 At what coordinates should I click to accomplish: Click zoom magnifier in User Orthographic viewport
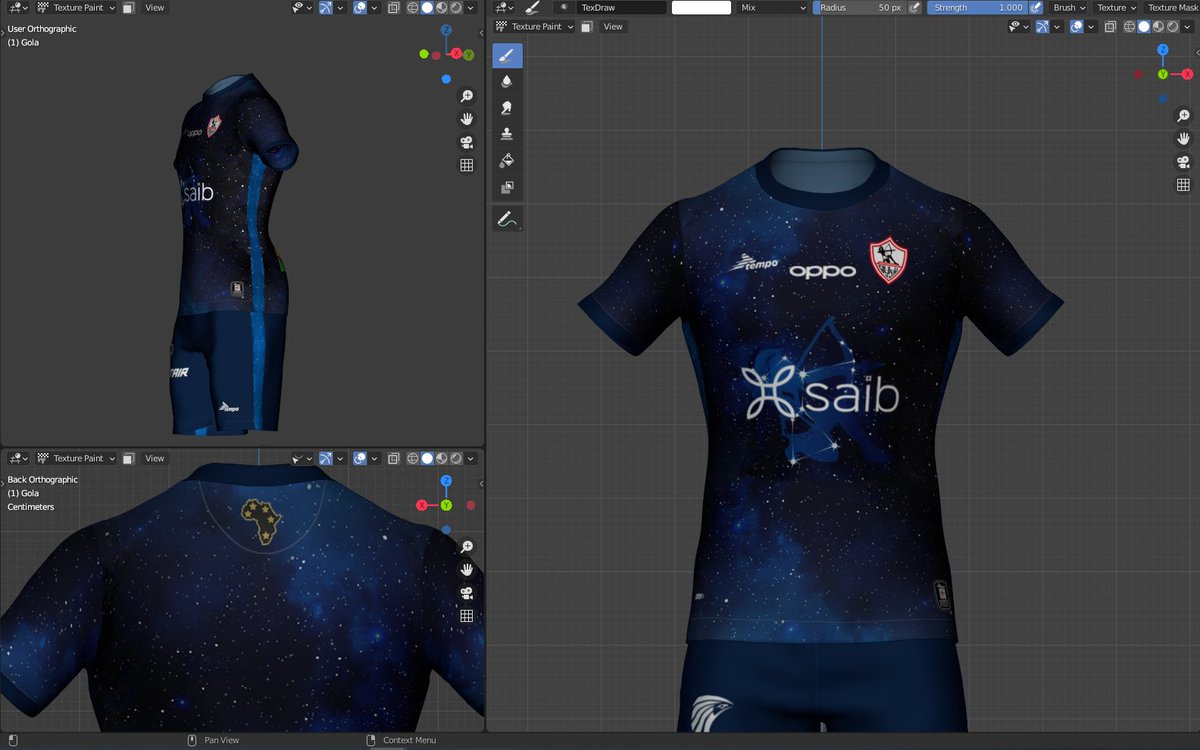click(x=466, y=96)
